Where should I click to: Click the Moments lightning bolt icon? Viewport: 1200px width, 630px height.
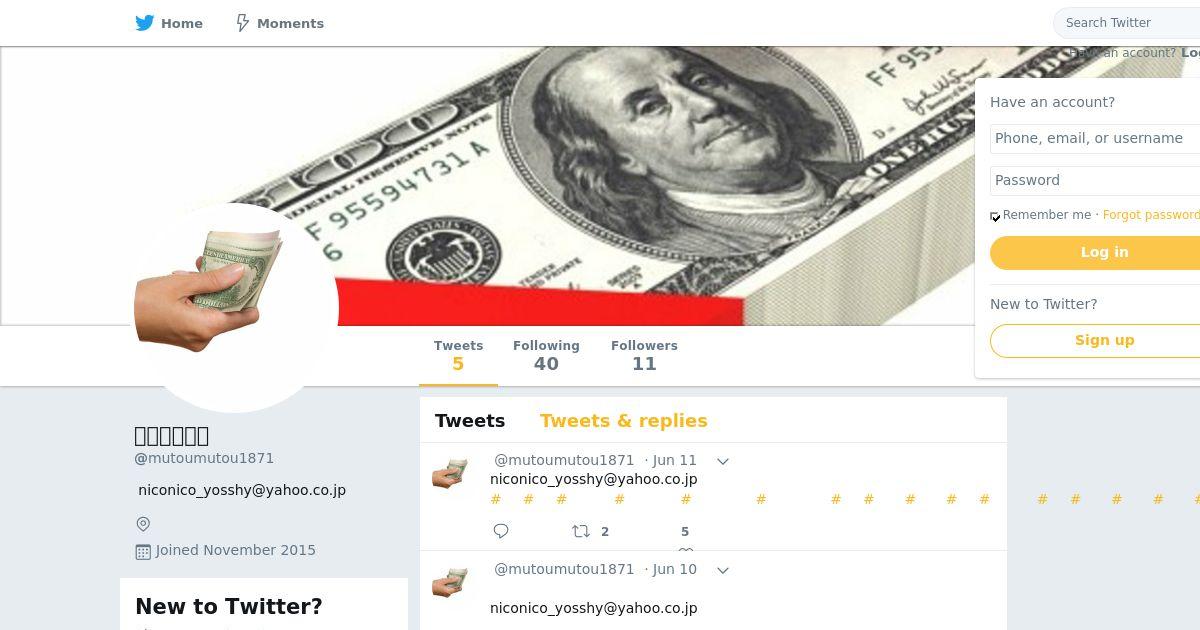[x=242, y=23]
